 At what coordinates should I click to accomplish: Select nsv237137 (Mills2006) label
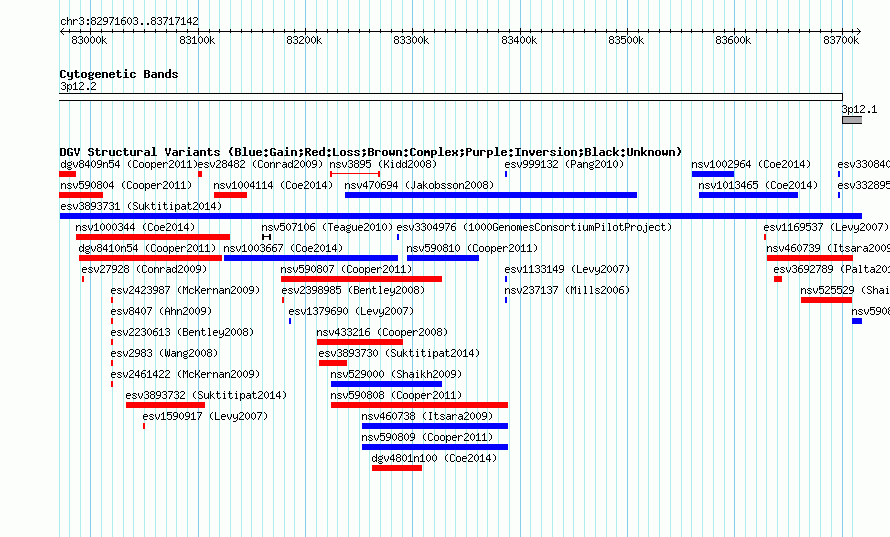tap(567, 291)
